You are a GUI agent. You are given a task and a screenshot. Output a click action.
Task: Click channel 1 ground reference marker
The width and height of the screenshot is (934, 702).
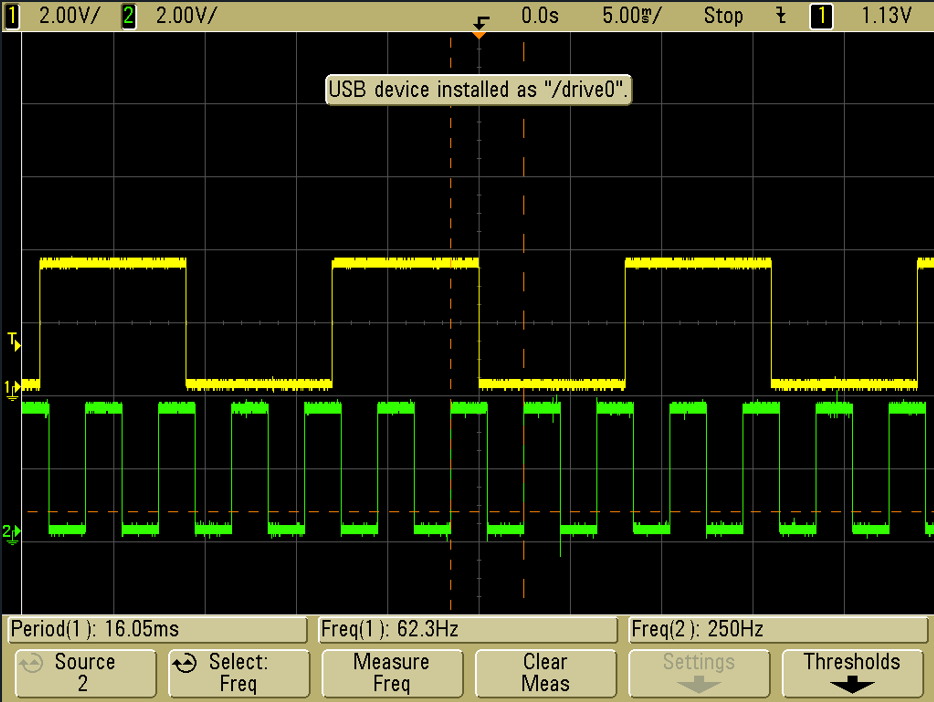[x=11, y=388]
